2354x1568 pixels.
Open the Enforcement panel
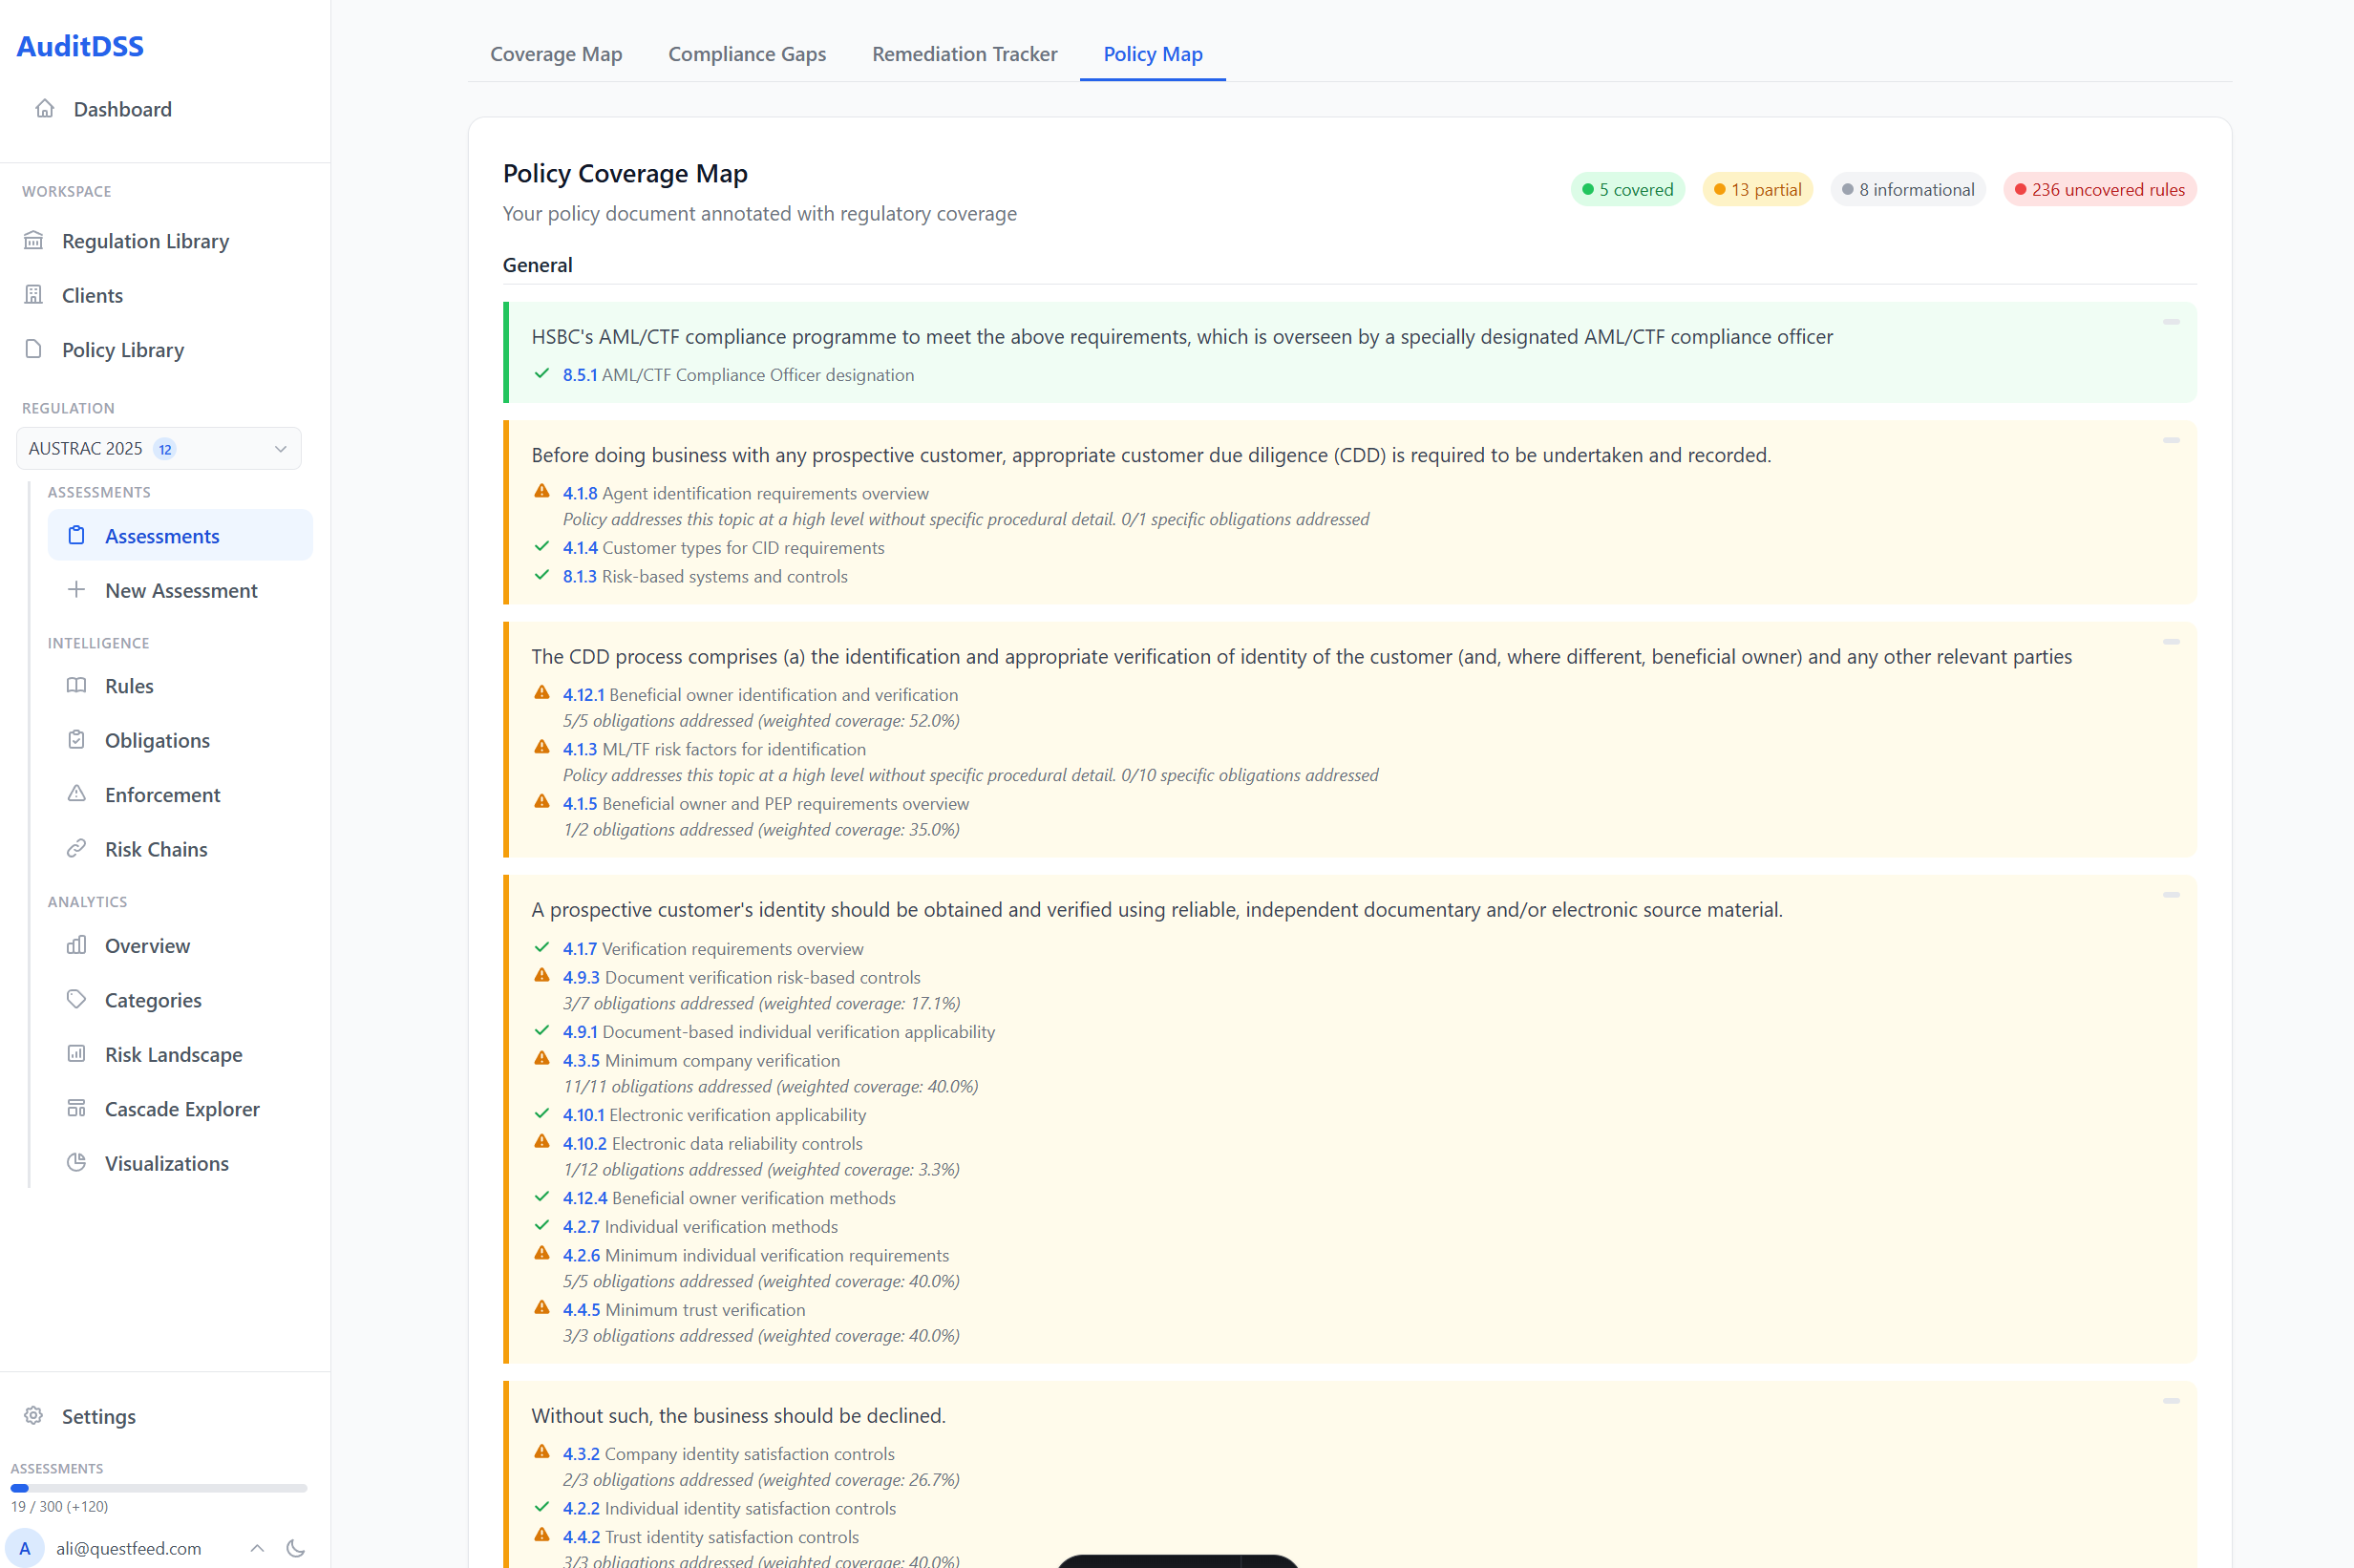pyautogui.click(x=162, y=794)
